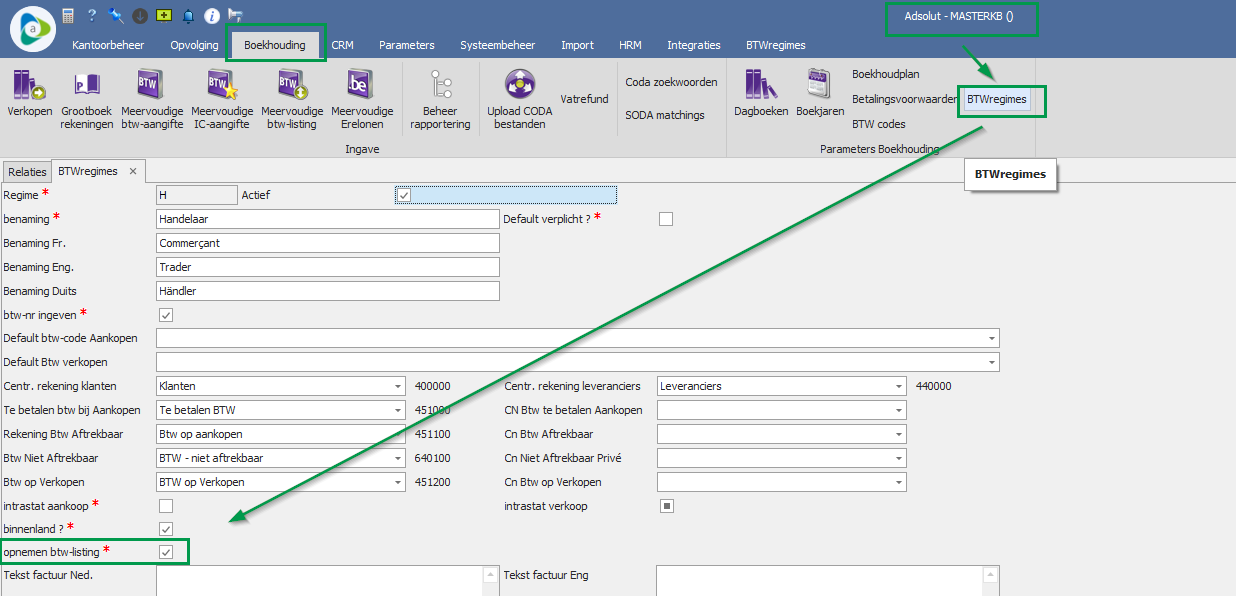The height and width of the screenshot is (596, 1236).
Task: Click the BTWregimes button in ribbon
Action: (996, 99)
